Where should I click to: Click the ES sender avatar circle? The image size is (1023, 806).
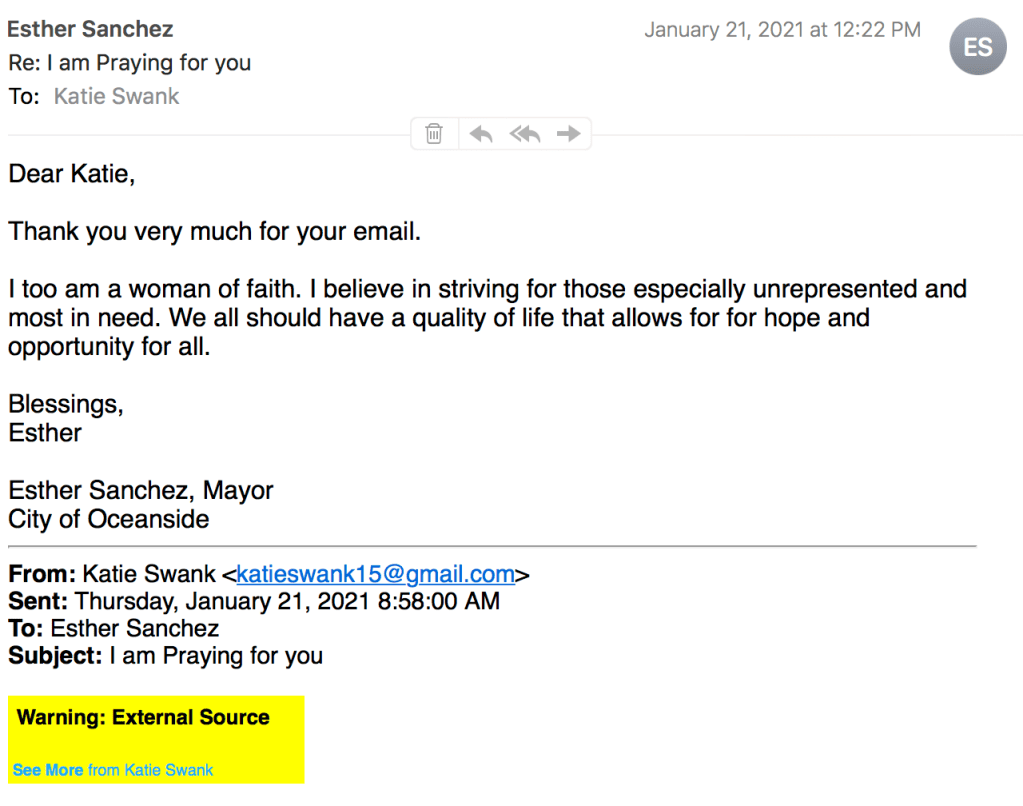(x=977, y=47)
